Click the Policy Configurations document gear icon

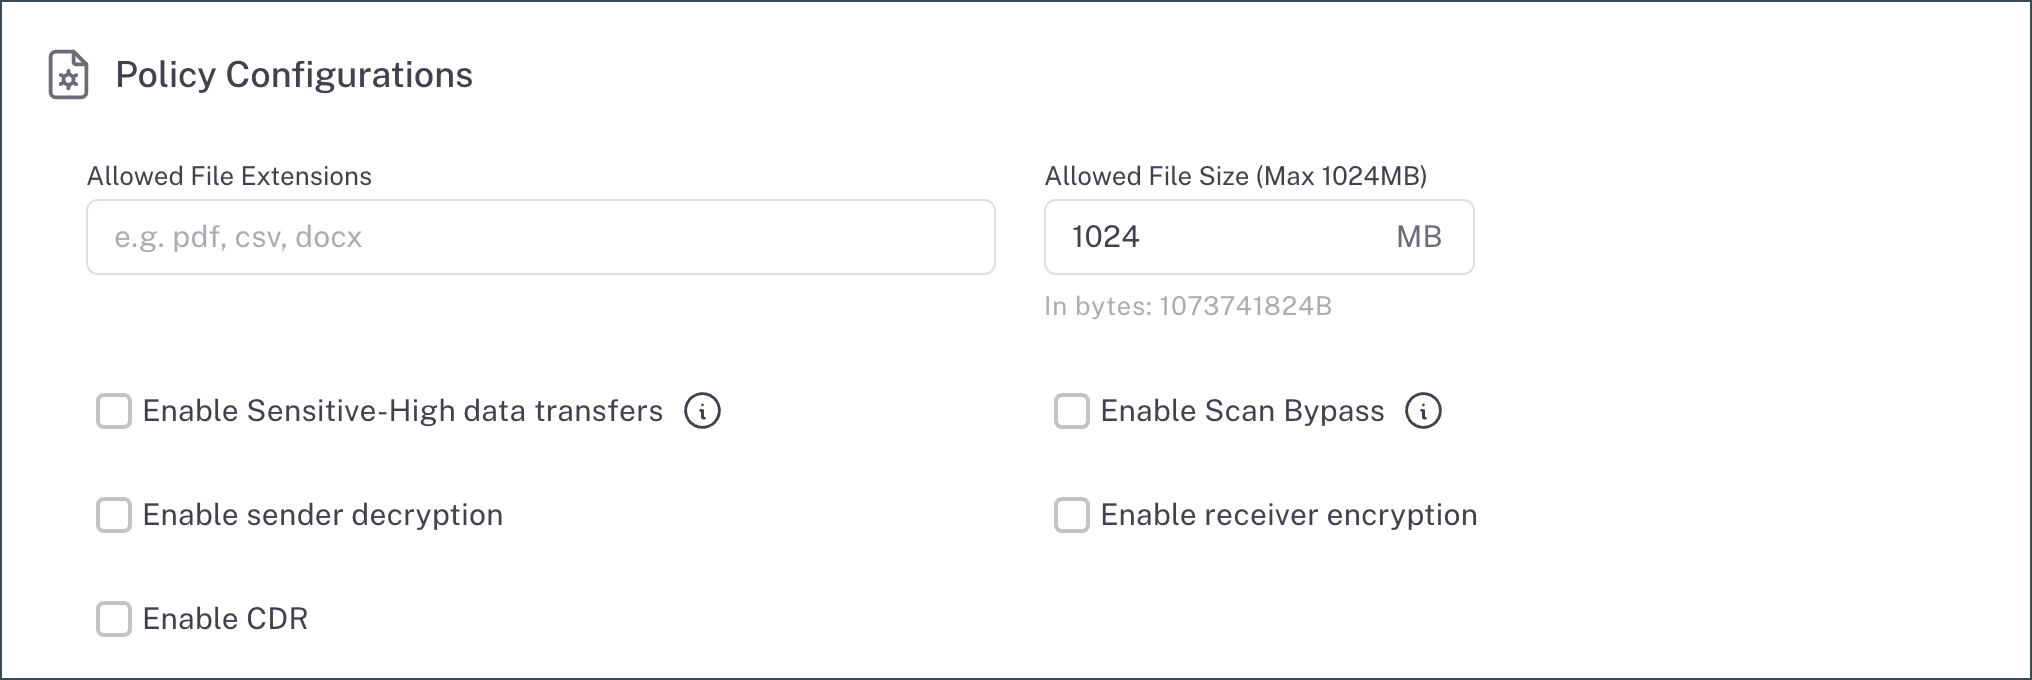point(68,75)
